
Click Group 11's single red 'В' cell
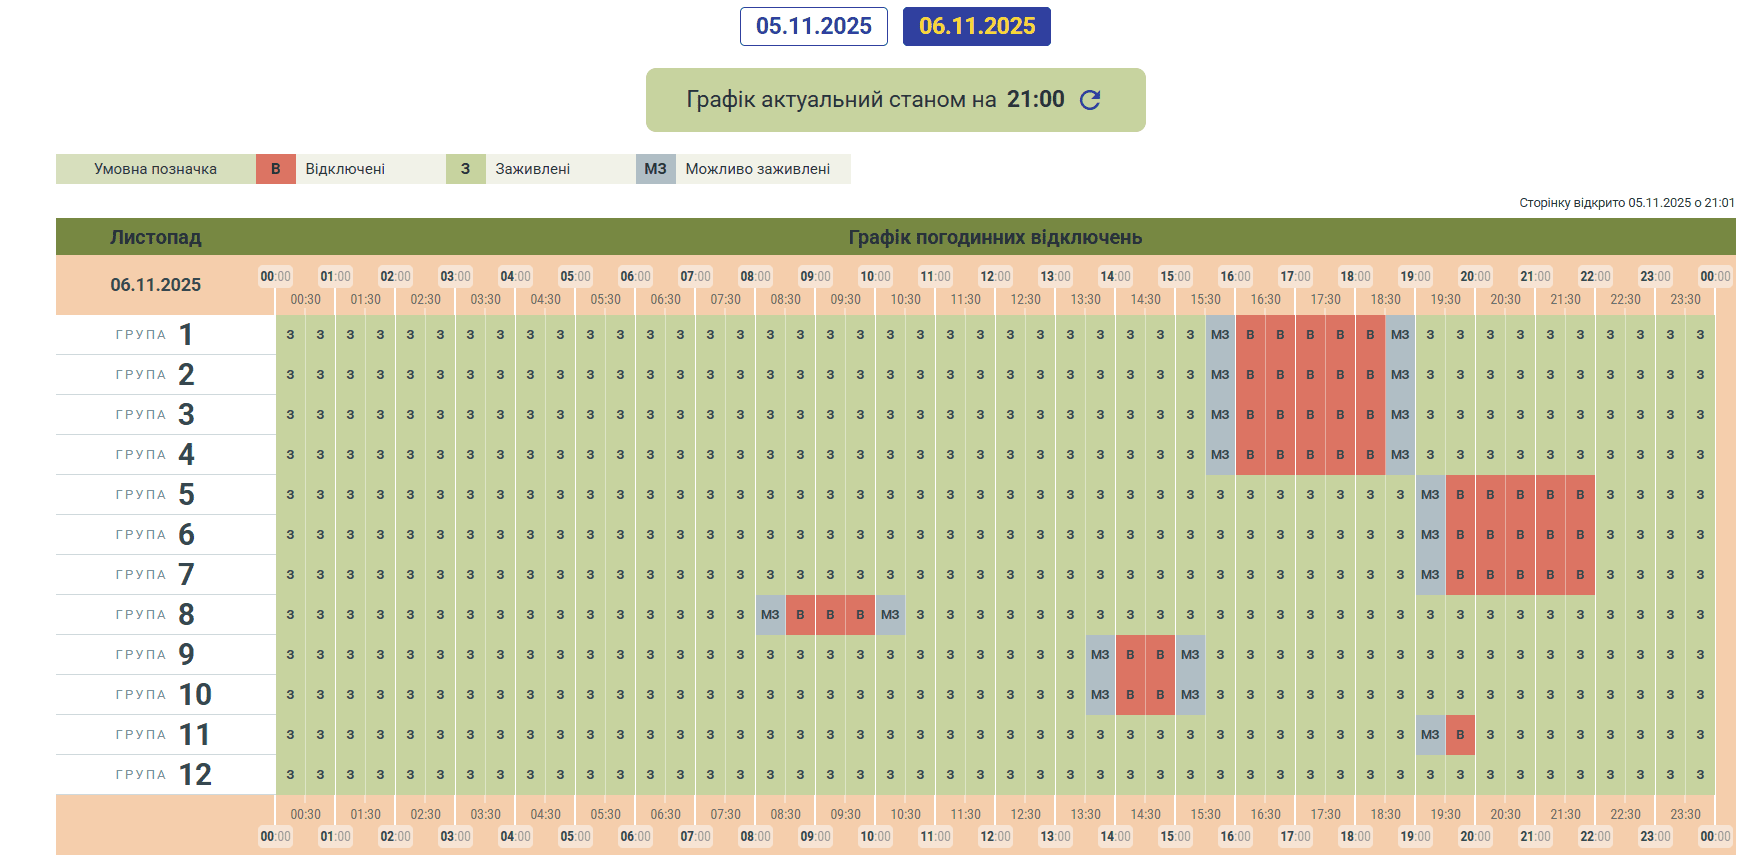point(1460,735)
